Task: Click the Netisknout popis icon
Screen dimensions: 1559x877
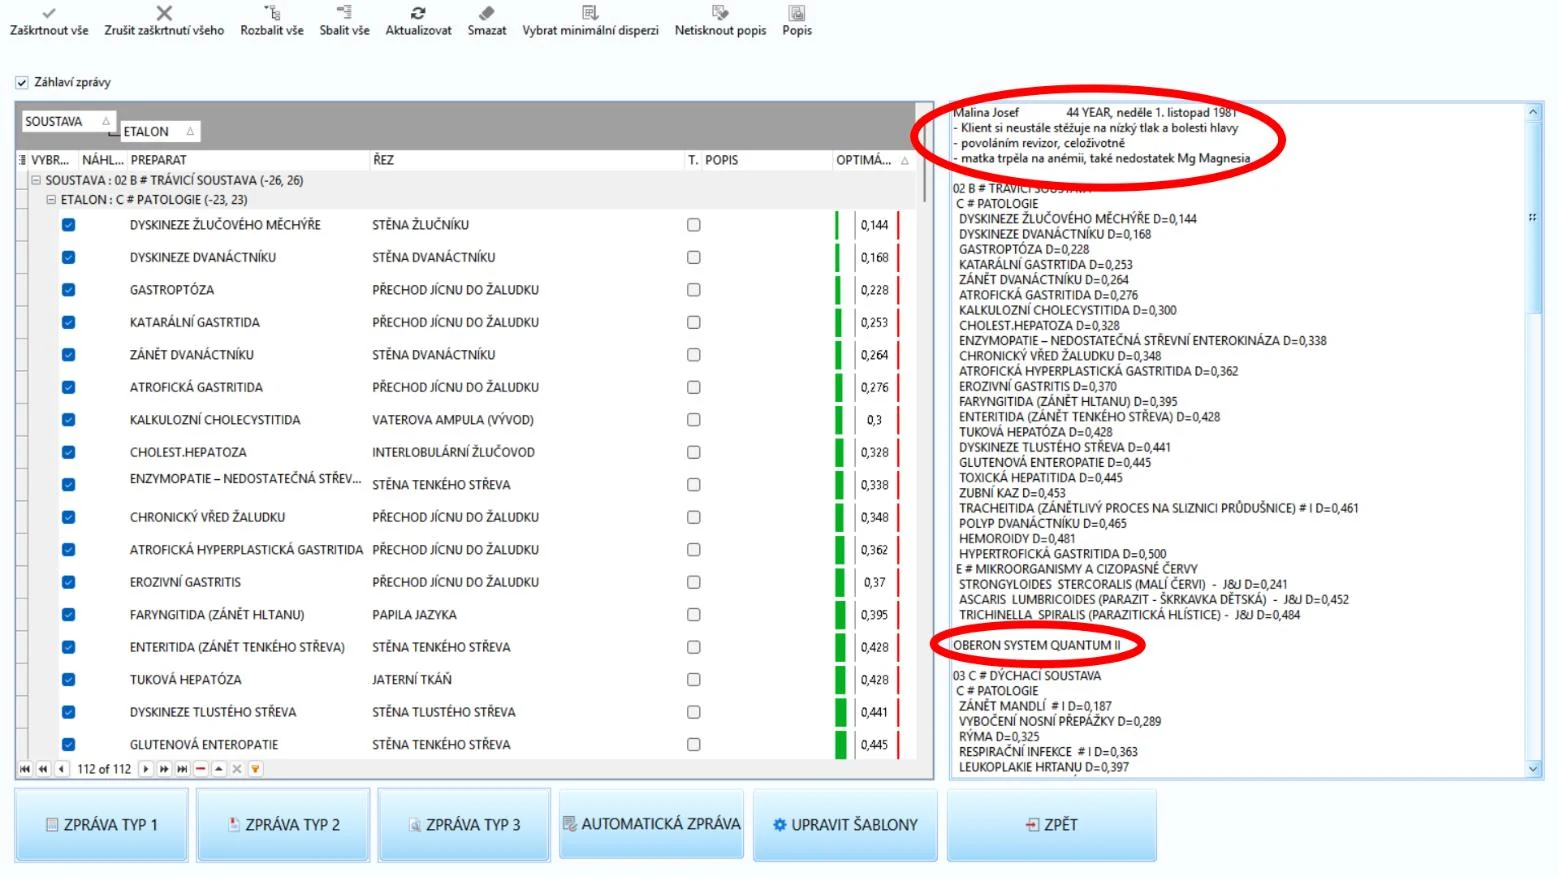Action: click(720, 13)
